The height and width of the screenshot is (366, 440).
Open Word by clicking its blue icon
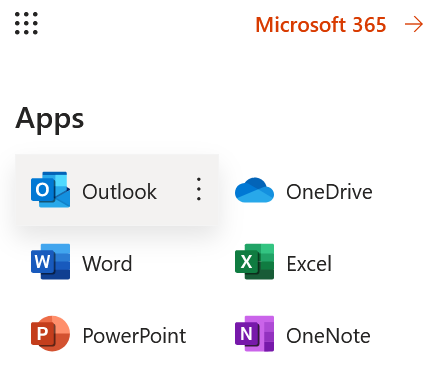tap(50, 262)
